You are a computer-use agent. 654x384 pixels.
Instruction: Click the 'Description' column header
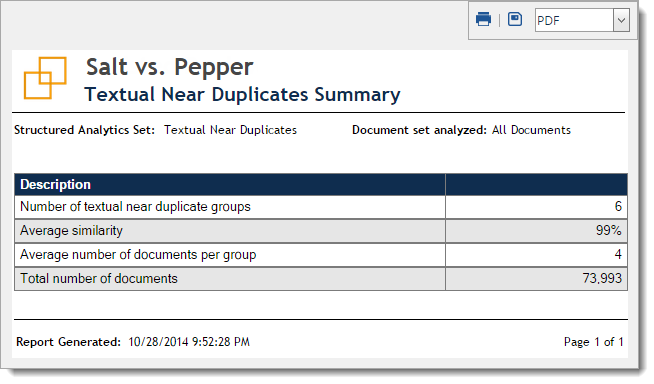(x=55, y=184)
